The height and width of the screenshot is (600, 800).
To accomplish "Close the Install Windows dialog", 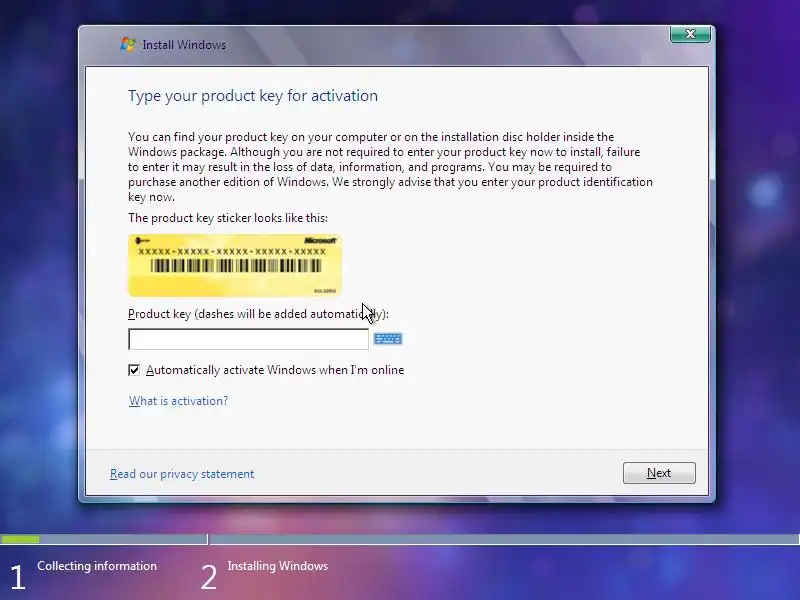I will pyautogui.click(x=690, y=34).
